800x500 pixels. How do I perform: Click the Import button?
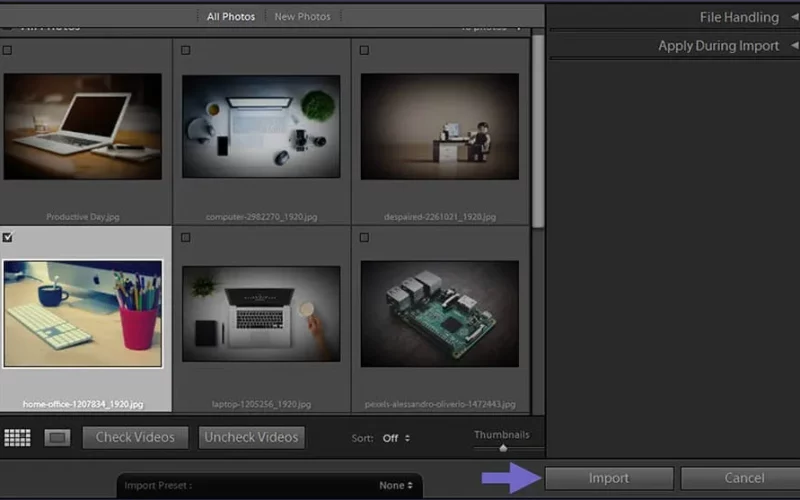point(609,478)
